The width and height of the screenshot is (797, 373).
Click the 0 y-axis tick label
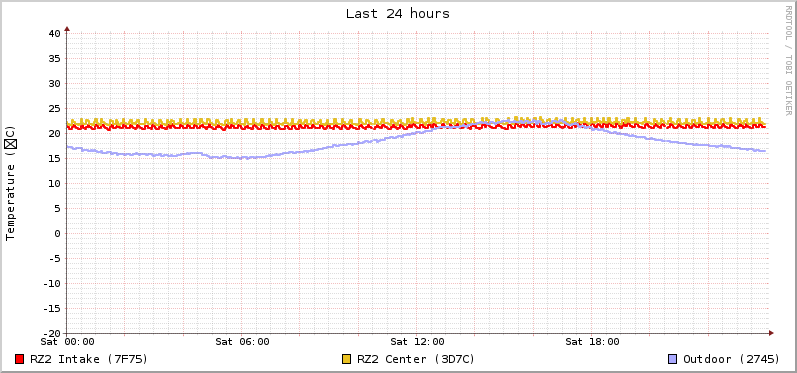pyautogui.click(x=57, y=233)
